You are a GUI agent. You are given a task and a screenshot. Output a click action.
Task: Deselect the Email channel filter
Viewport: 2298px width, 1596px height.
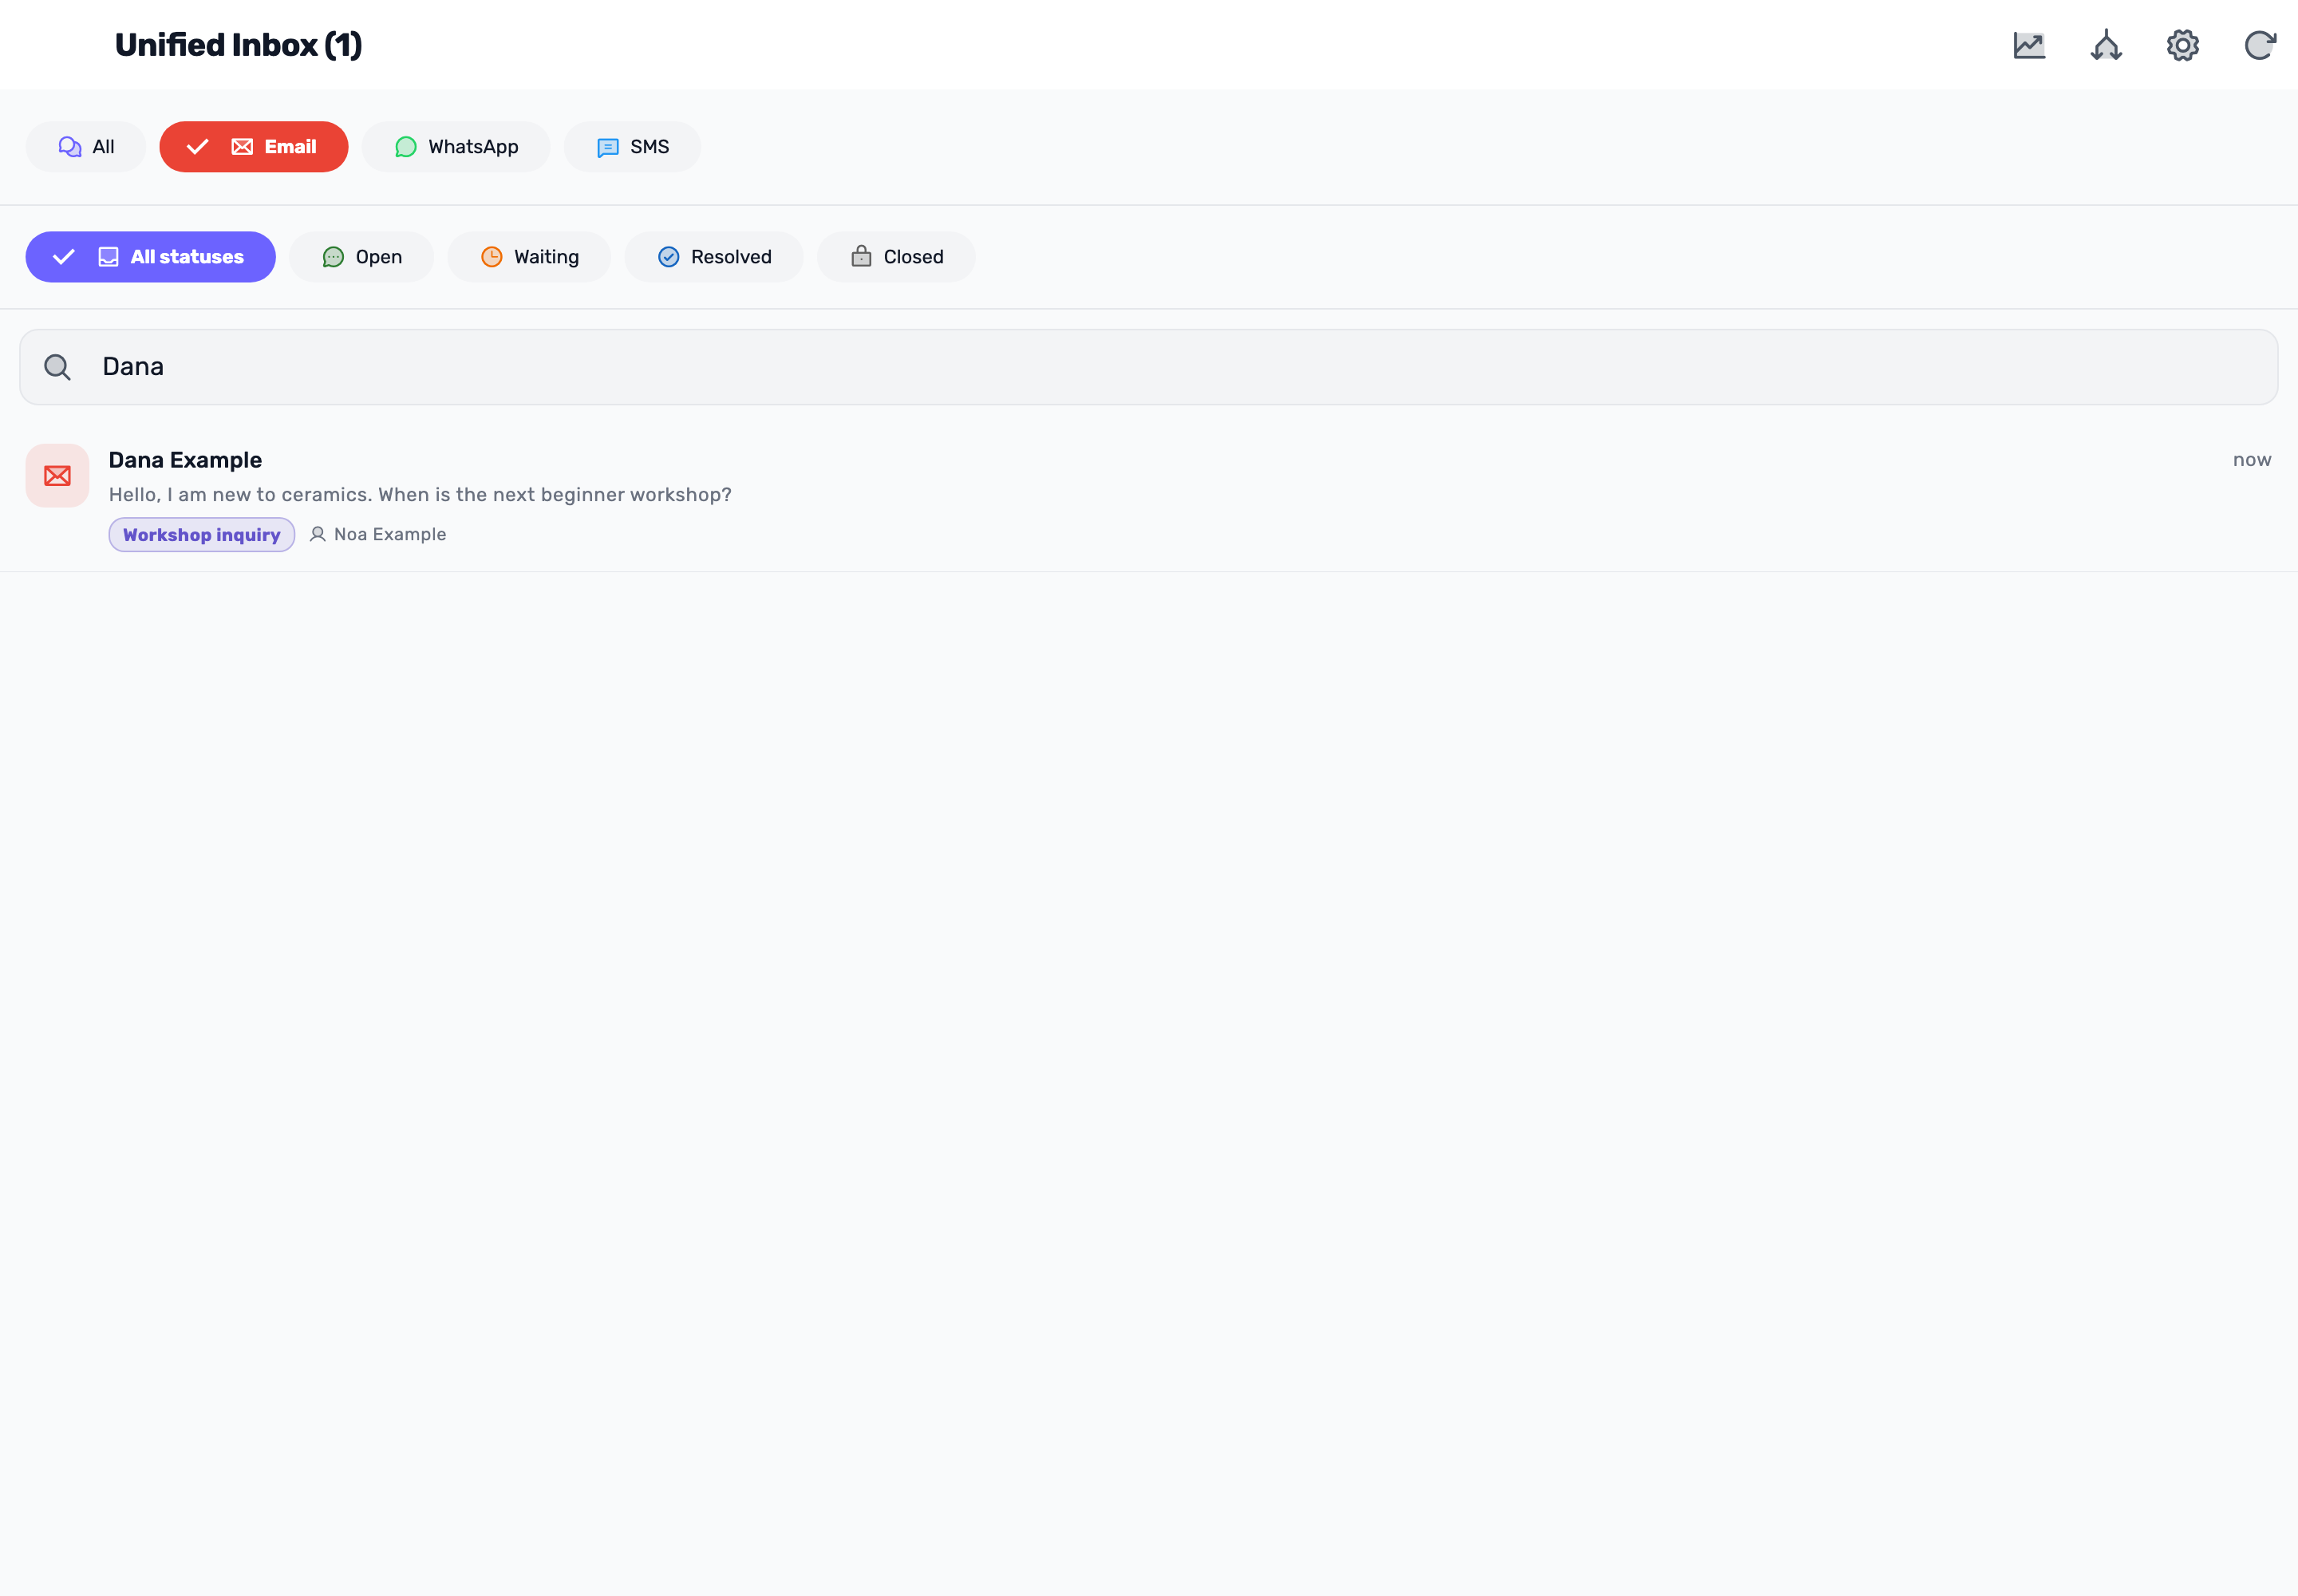click(254, 147)
